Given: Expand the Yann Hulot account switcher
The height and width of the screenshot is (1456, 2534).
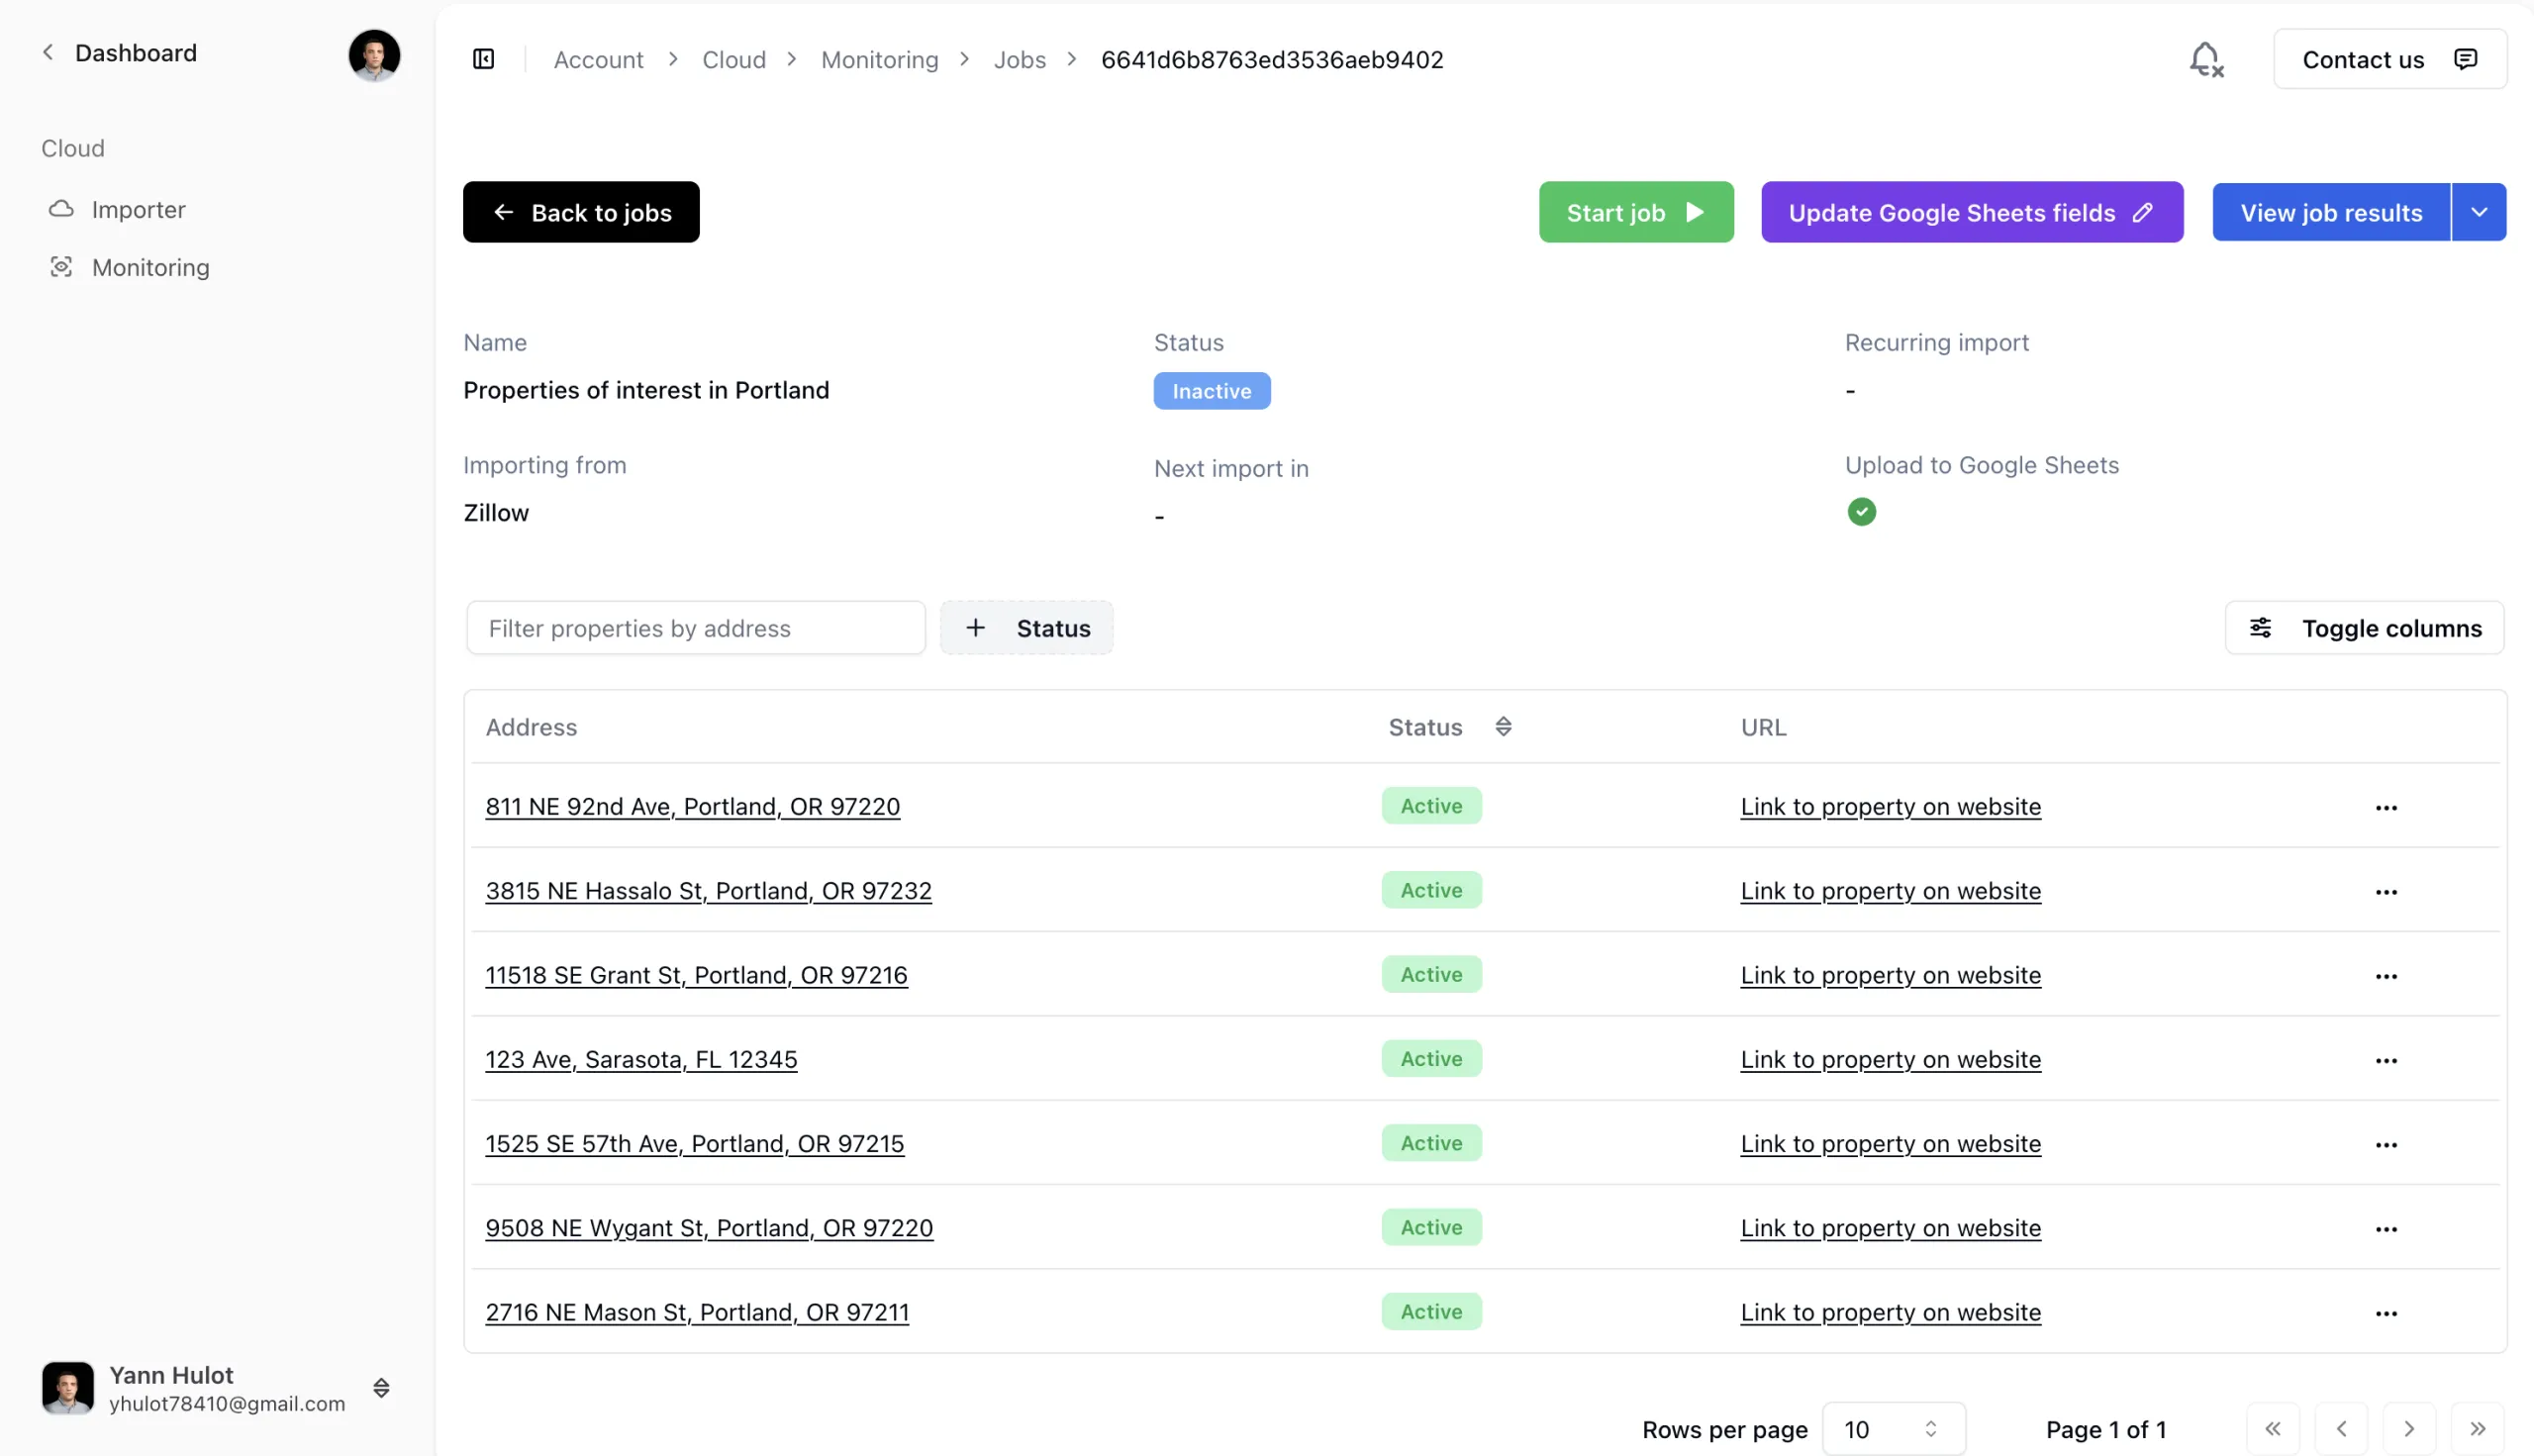Looking at the screenshot, I should [381, 1388].
